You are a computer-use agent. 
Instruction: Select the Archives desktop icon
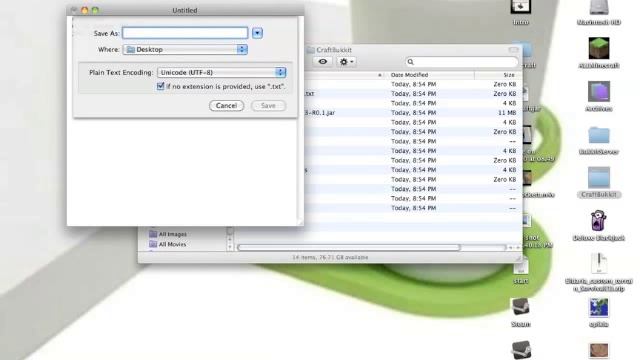(599, 91)
